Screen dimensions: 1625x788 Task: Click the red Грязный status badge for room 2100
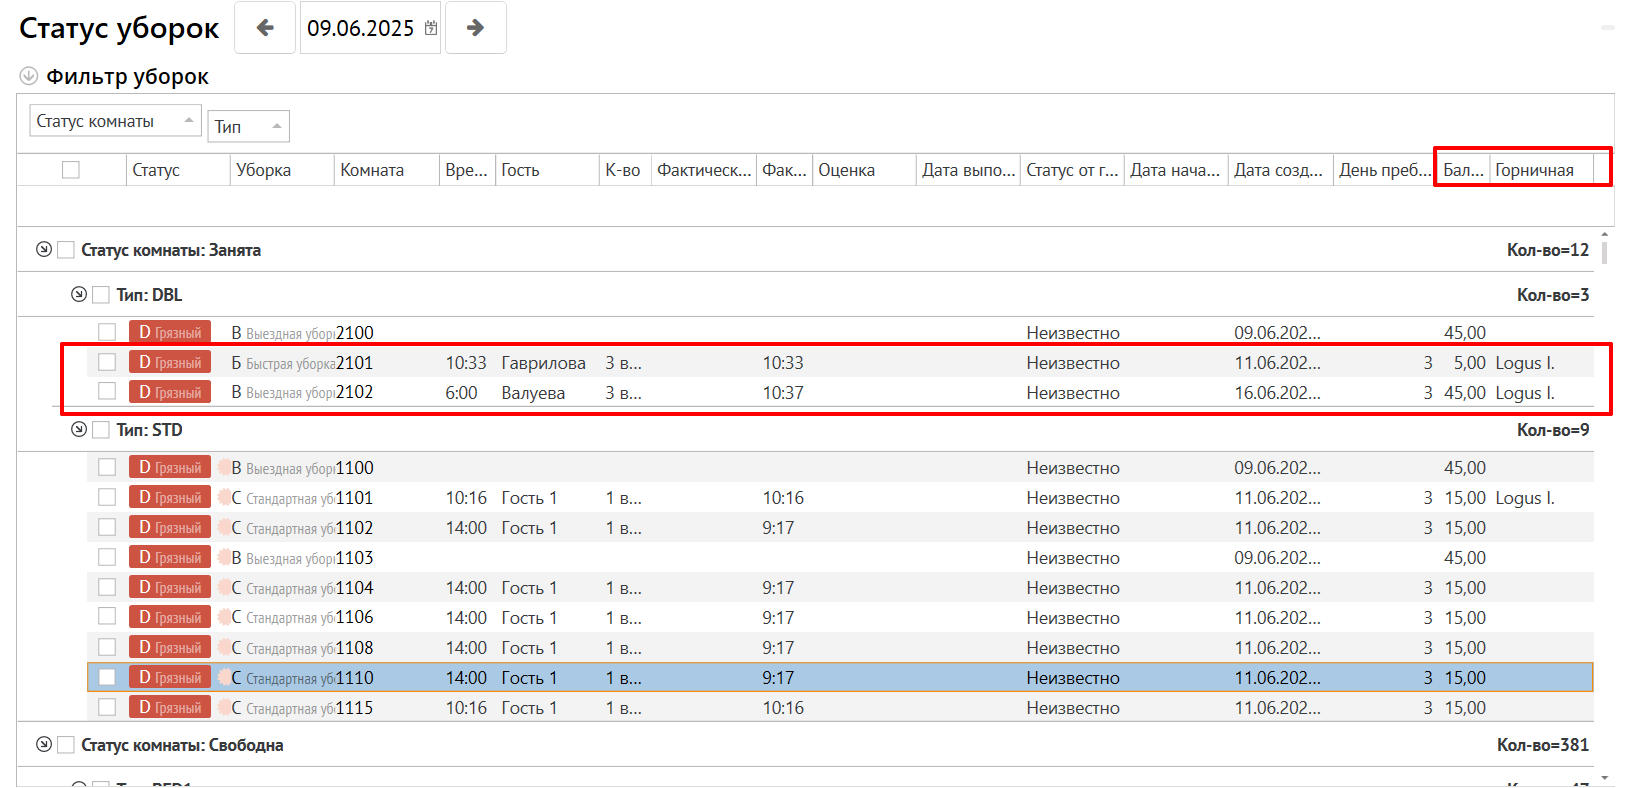coord(170,333)
